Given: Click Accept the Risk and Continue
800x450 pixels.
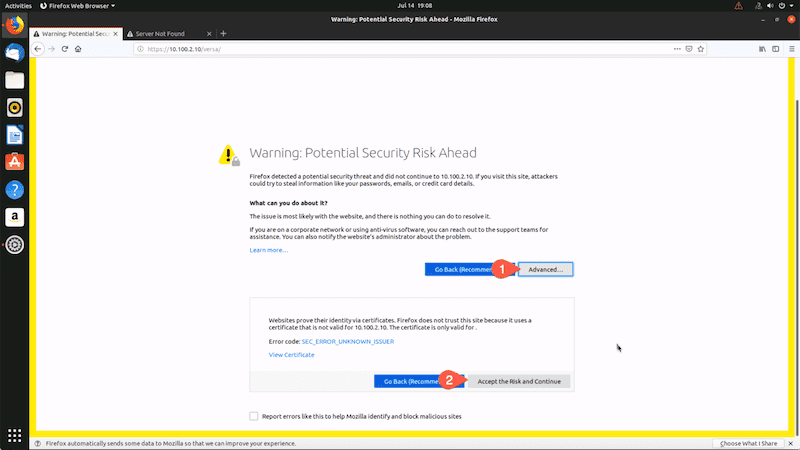Looking at the screenshot, I should 519,381.
